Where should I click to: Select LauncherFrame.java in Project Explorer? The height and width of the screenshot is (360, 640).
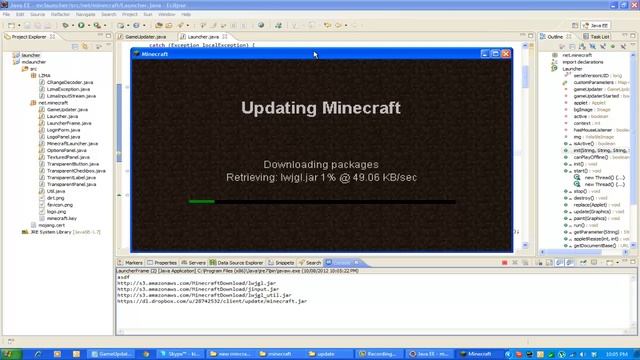(65, 123)
